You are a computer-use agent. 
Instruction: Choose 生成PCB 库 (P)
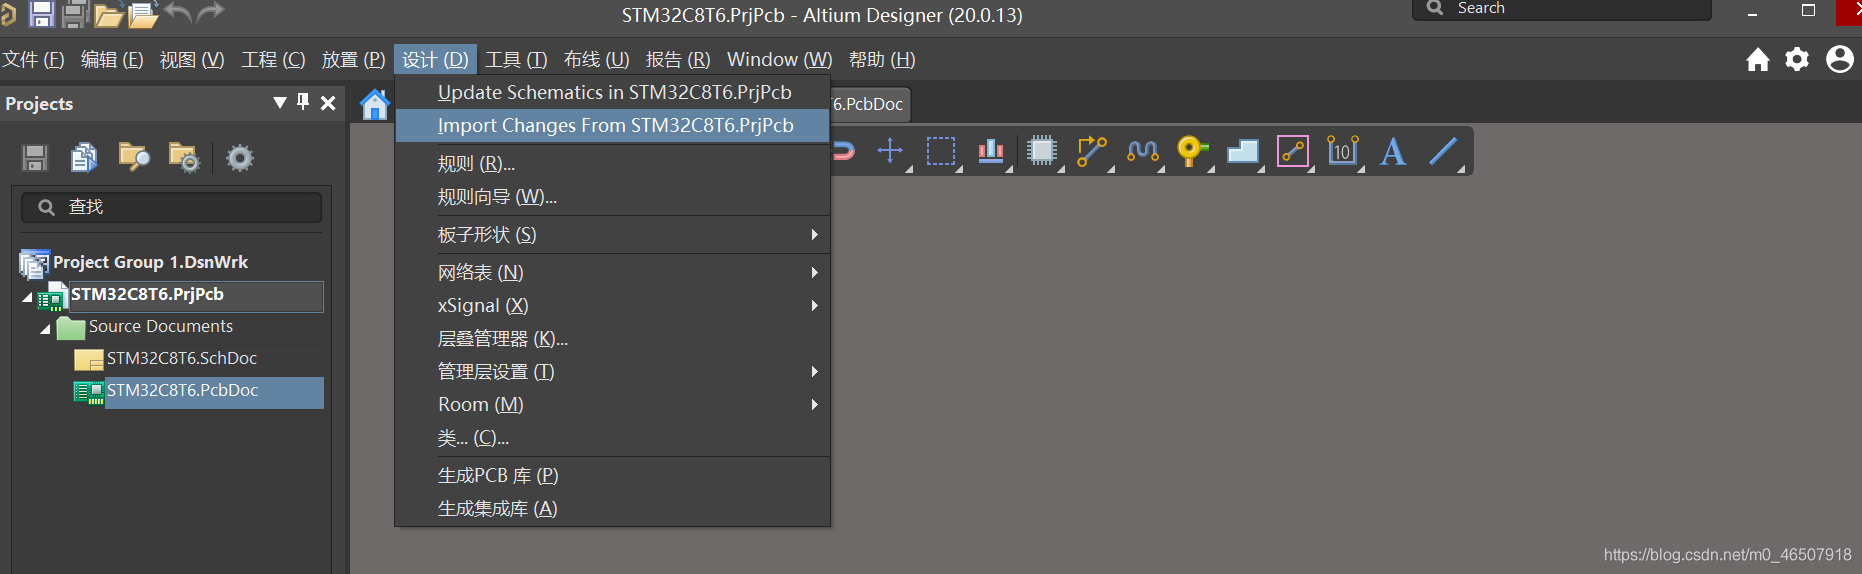point(613,475)
